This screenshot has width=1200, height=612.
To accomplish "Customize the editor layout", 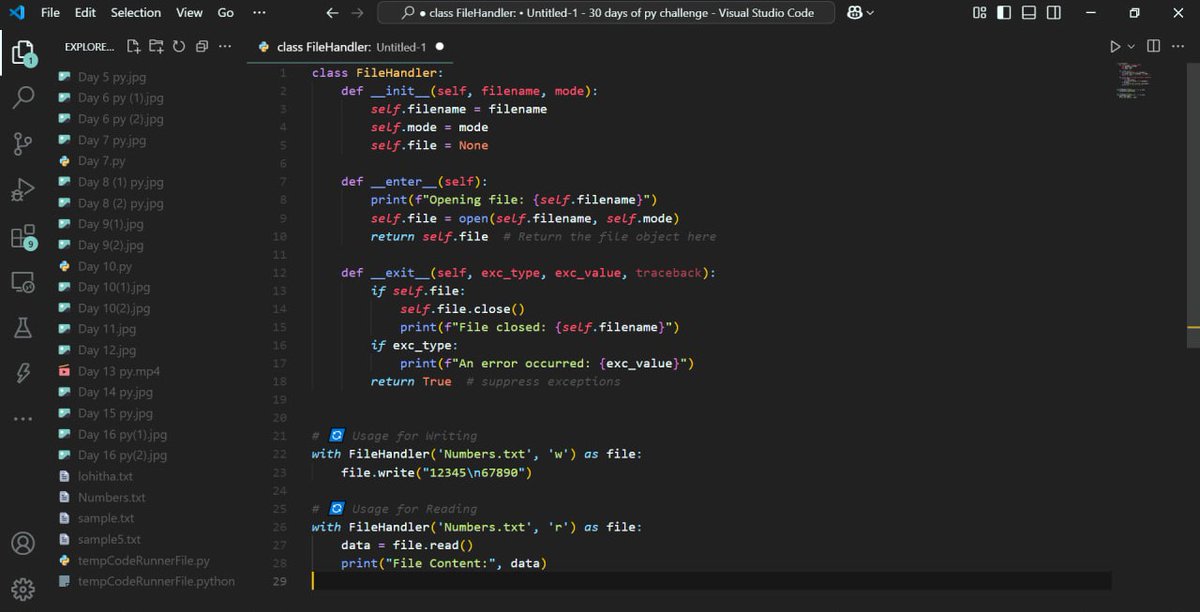I will (x=980, y=13).
